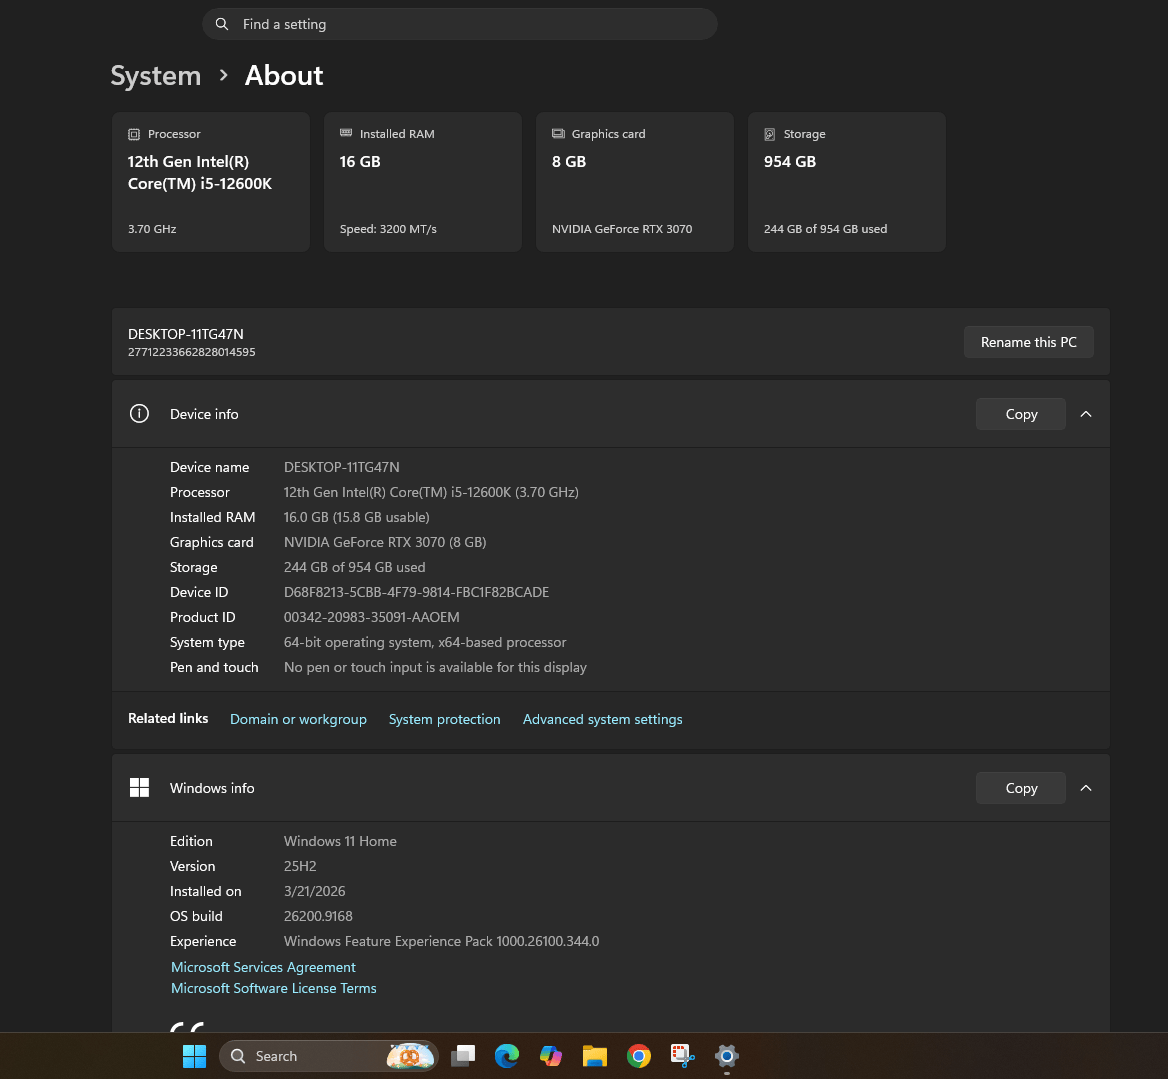Click Device name value in Device info list
This screenshot has width=1168, height=1079.
tap(342, 467)
